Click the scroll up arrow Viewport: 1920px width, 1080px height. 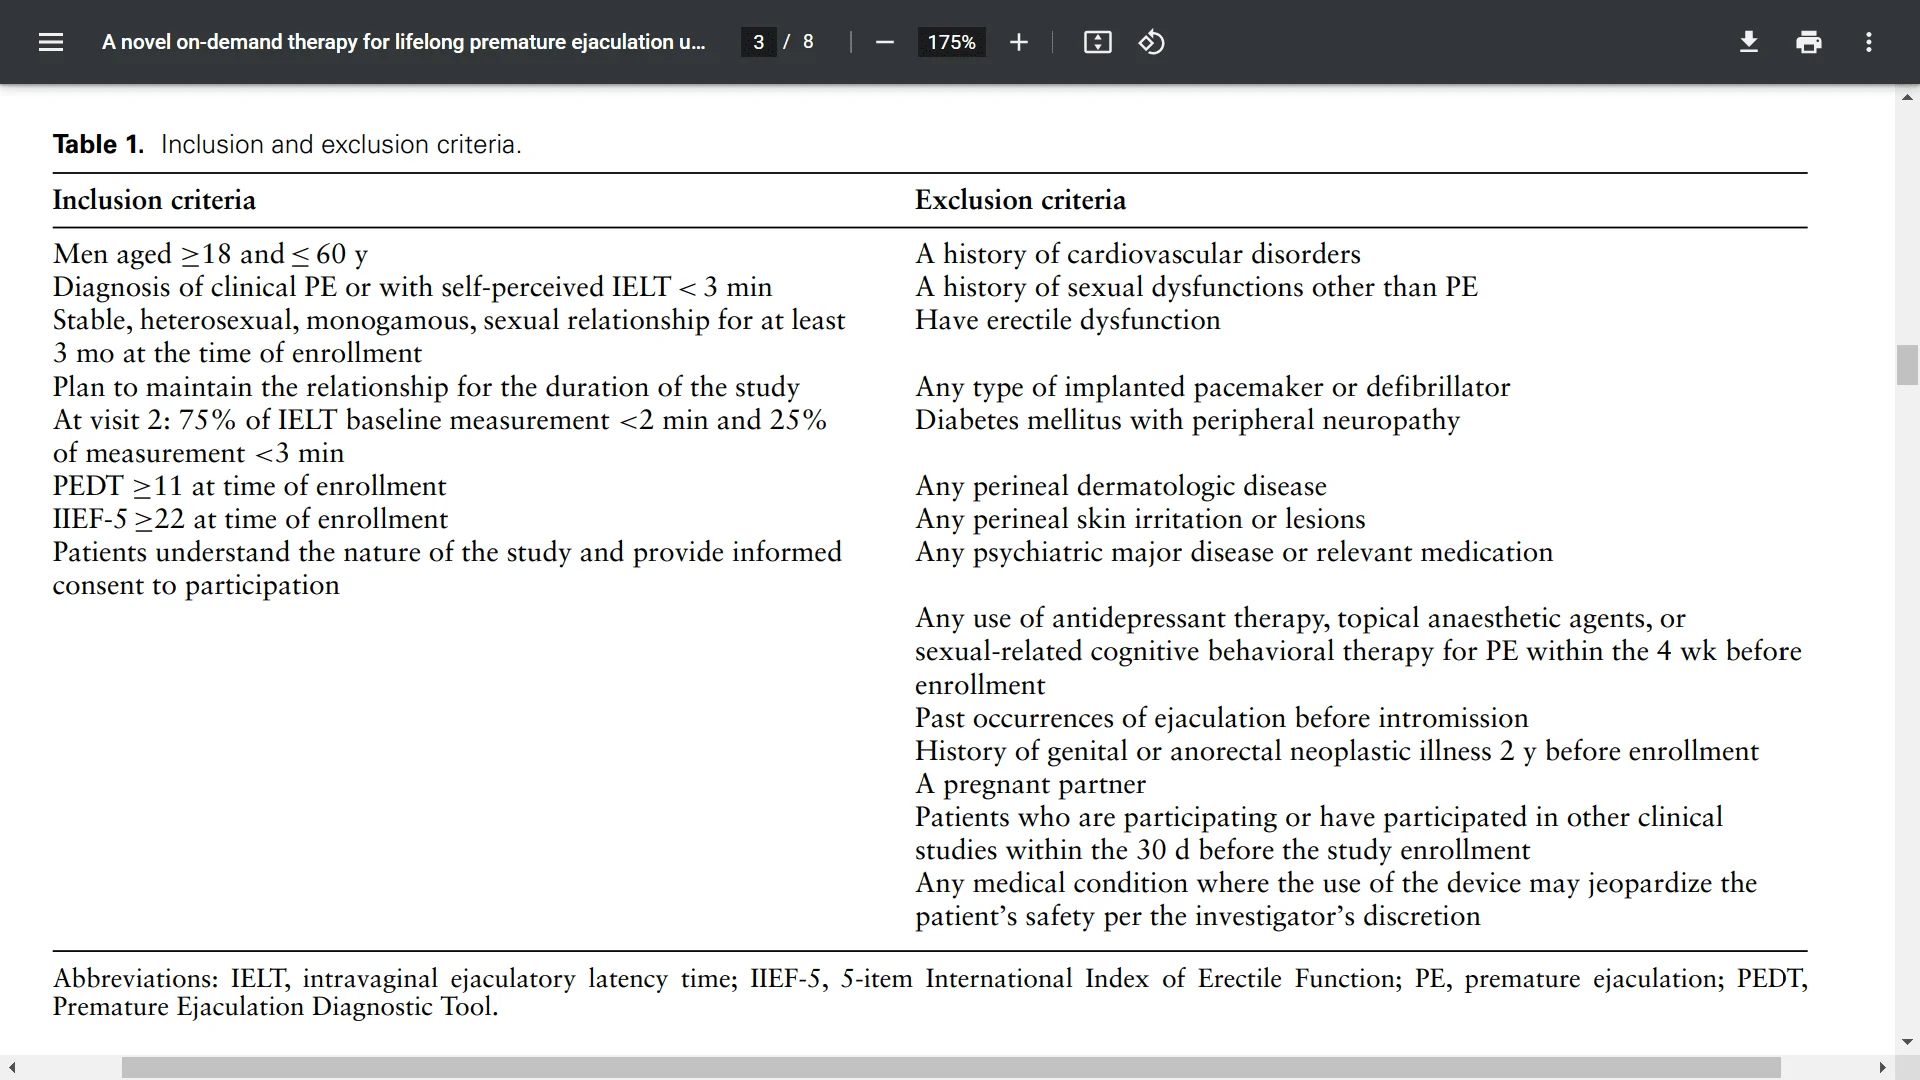pos(1907,97)
